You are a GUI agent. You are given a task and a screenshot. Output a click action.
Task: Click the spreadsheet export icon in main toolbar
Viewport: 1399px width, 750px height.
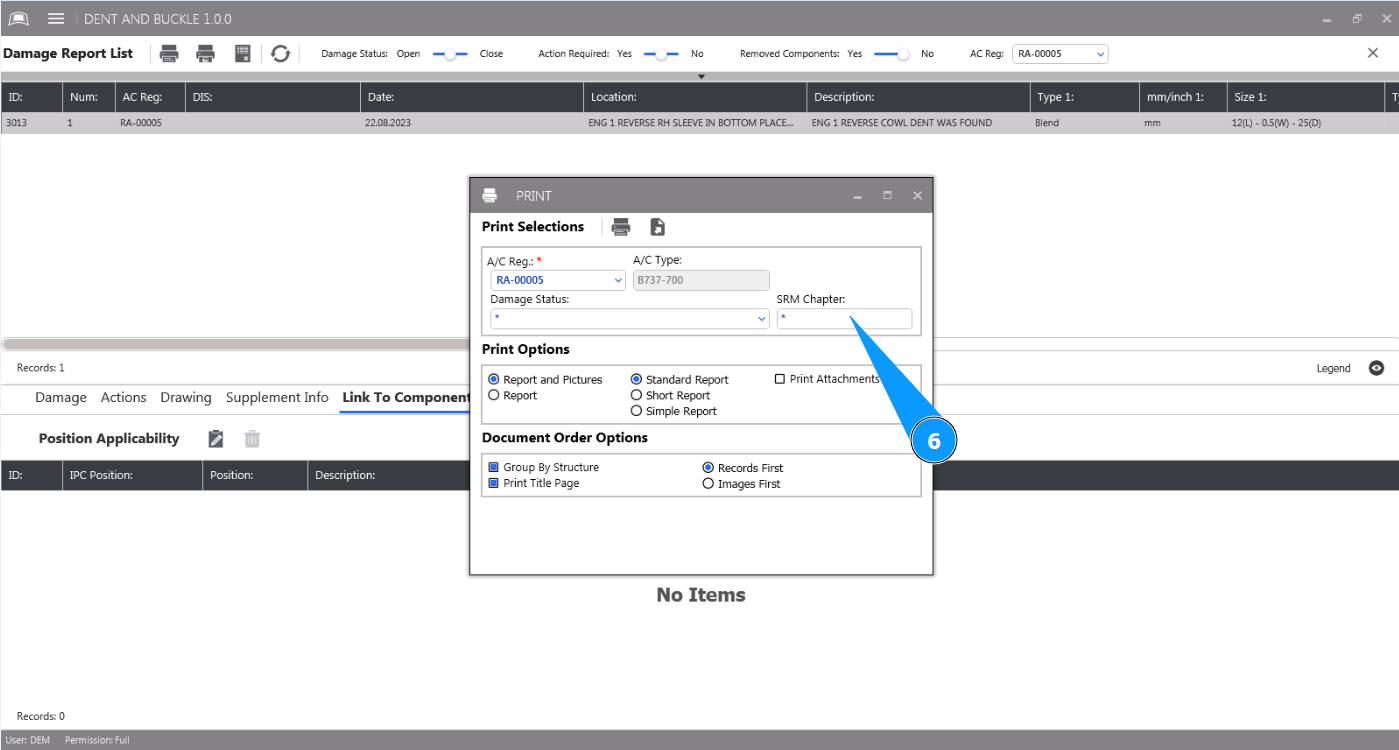click(242, 54)
